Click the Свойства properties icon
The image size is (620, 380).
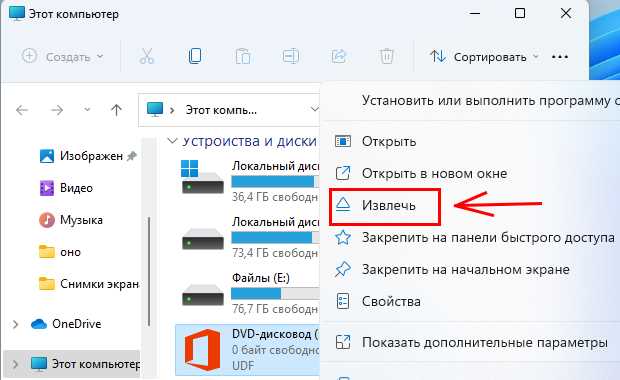[x=343, y=301]
